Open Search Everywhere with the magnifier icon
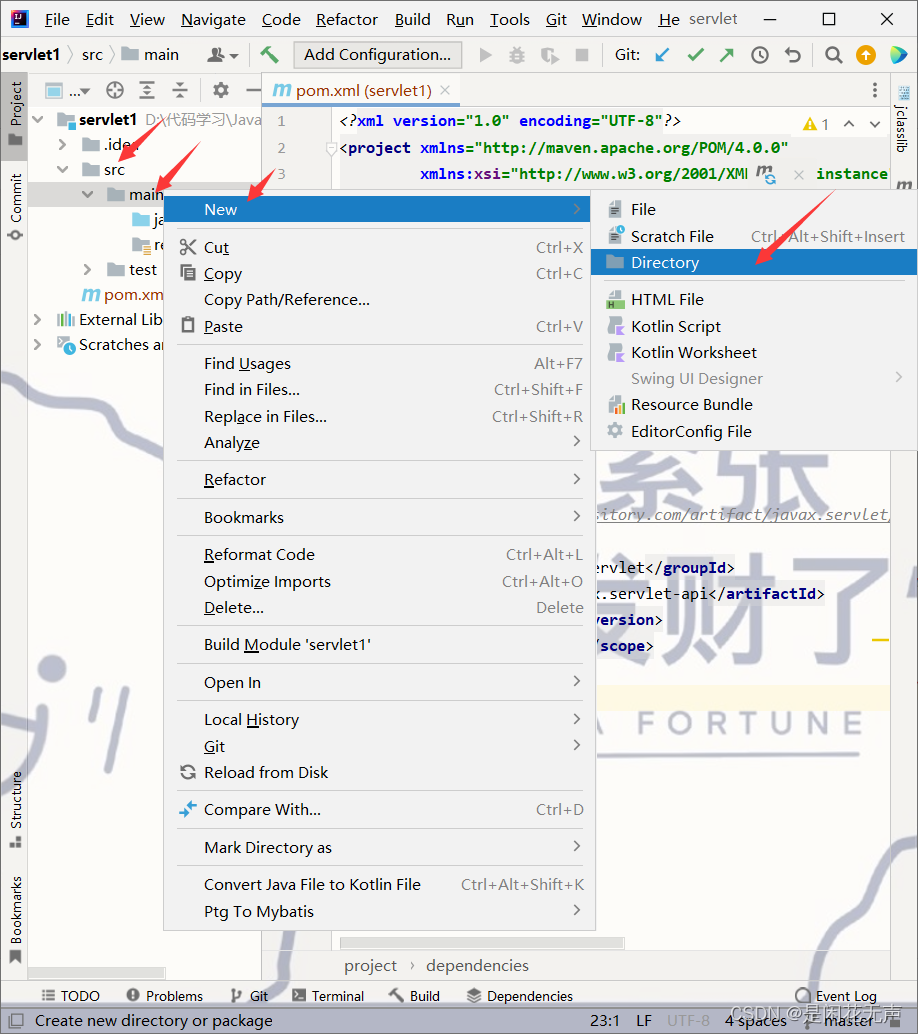Viewport: 918px width, 1034px height. 832,55
